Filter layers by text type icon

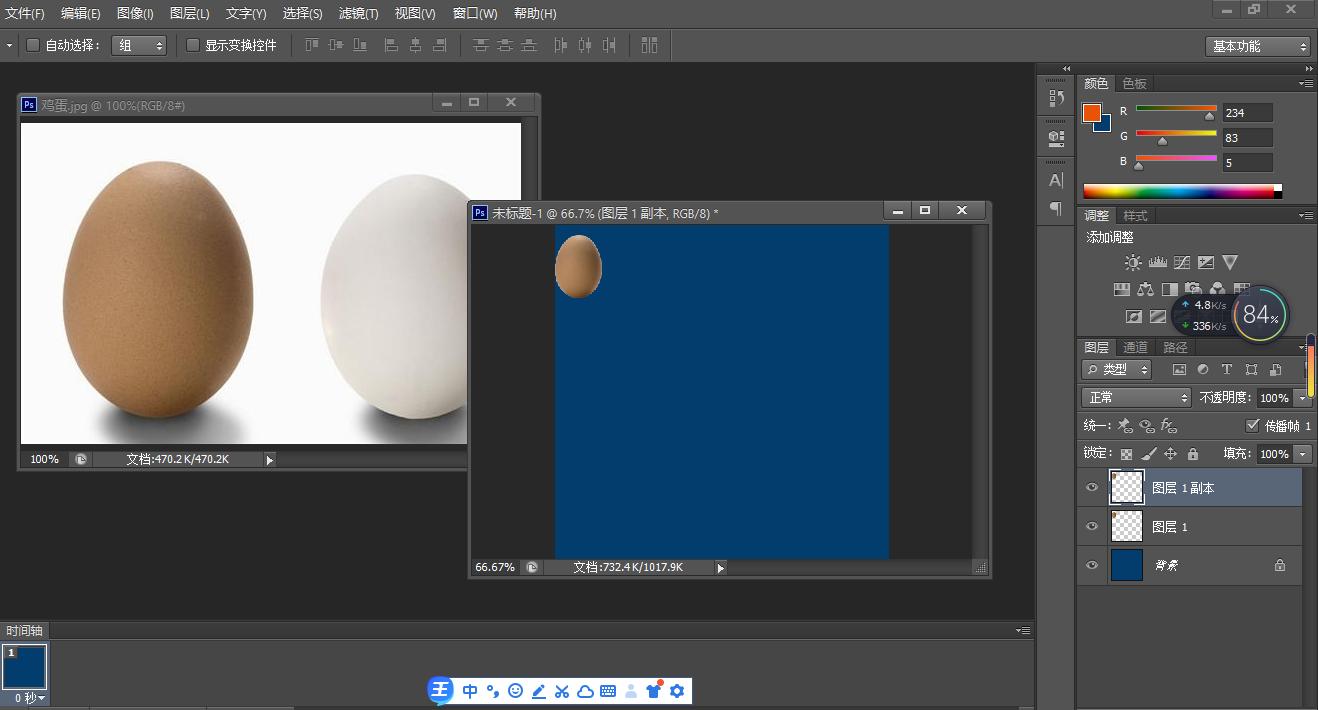[1227, 369]
